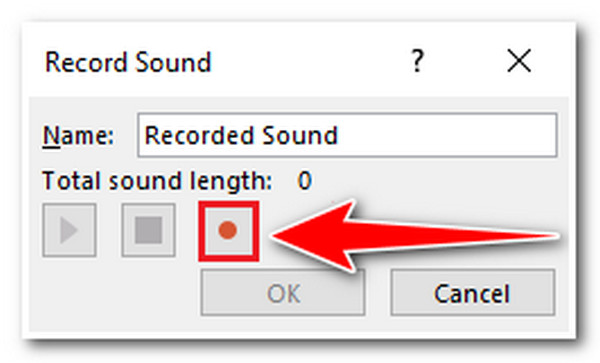
Task: Select the sound length value 0
Action: [x=305, y=181]
